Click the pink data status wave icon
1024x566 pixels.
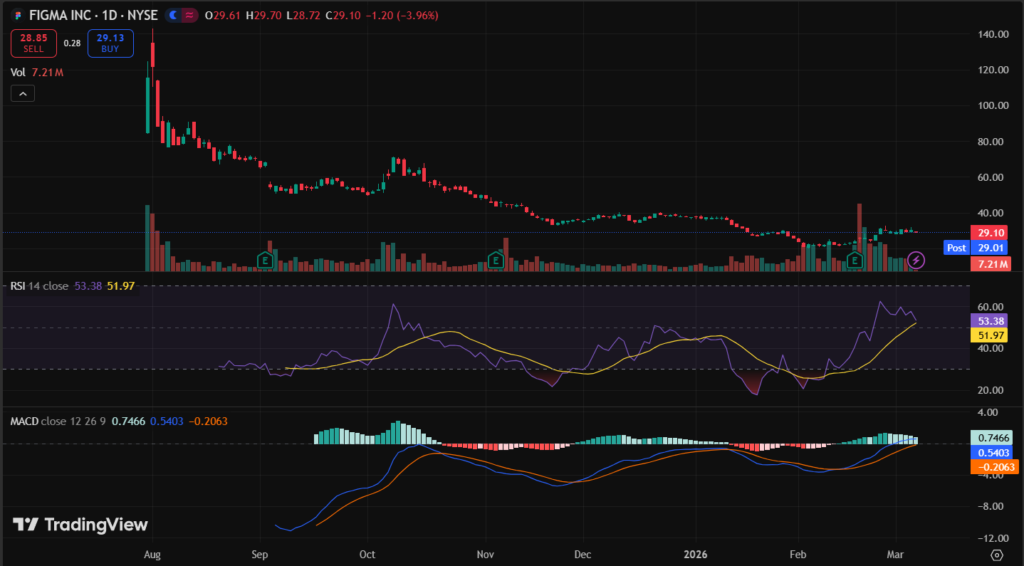click(x=189, y=16)
